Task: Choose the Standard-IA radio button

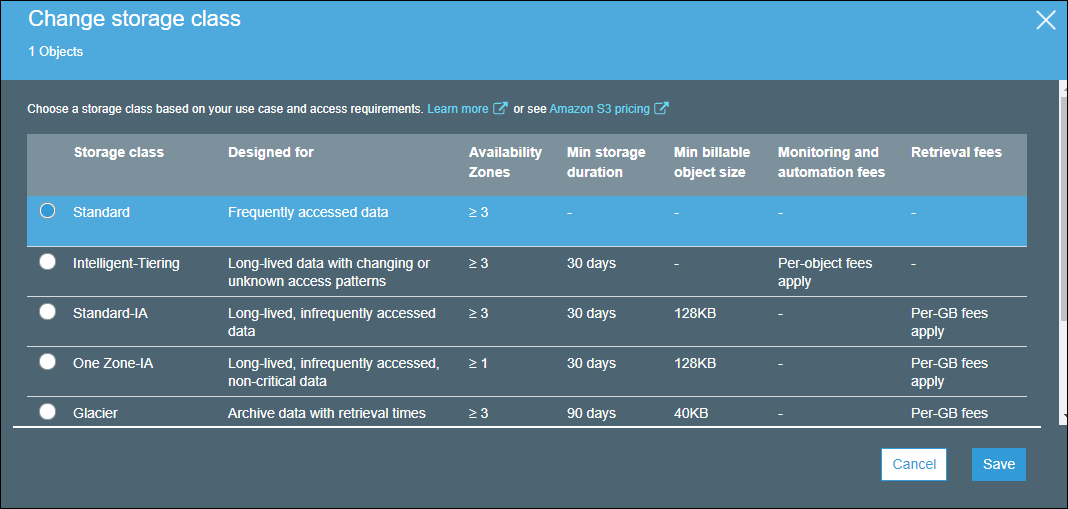Action: 48,312
